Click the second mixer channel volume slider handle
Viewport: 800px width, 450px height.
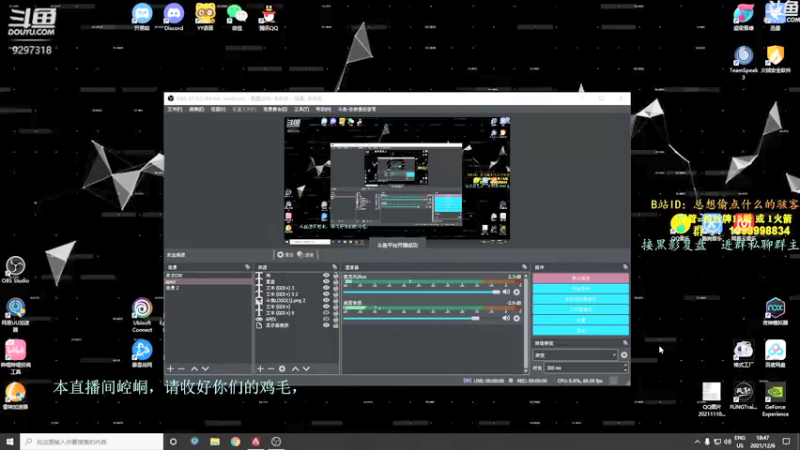476,318
